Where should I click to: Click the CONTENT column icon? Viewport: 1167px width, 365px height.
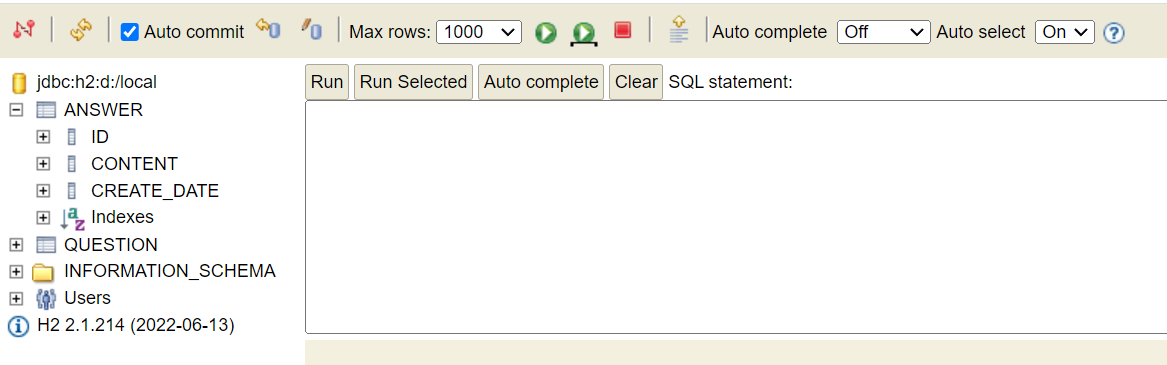click(x=71, y=164)
